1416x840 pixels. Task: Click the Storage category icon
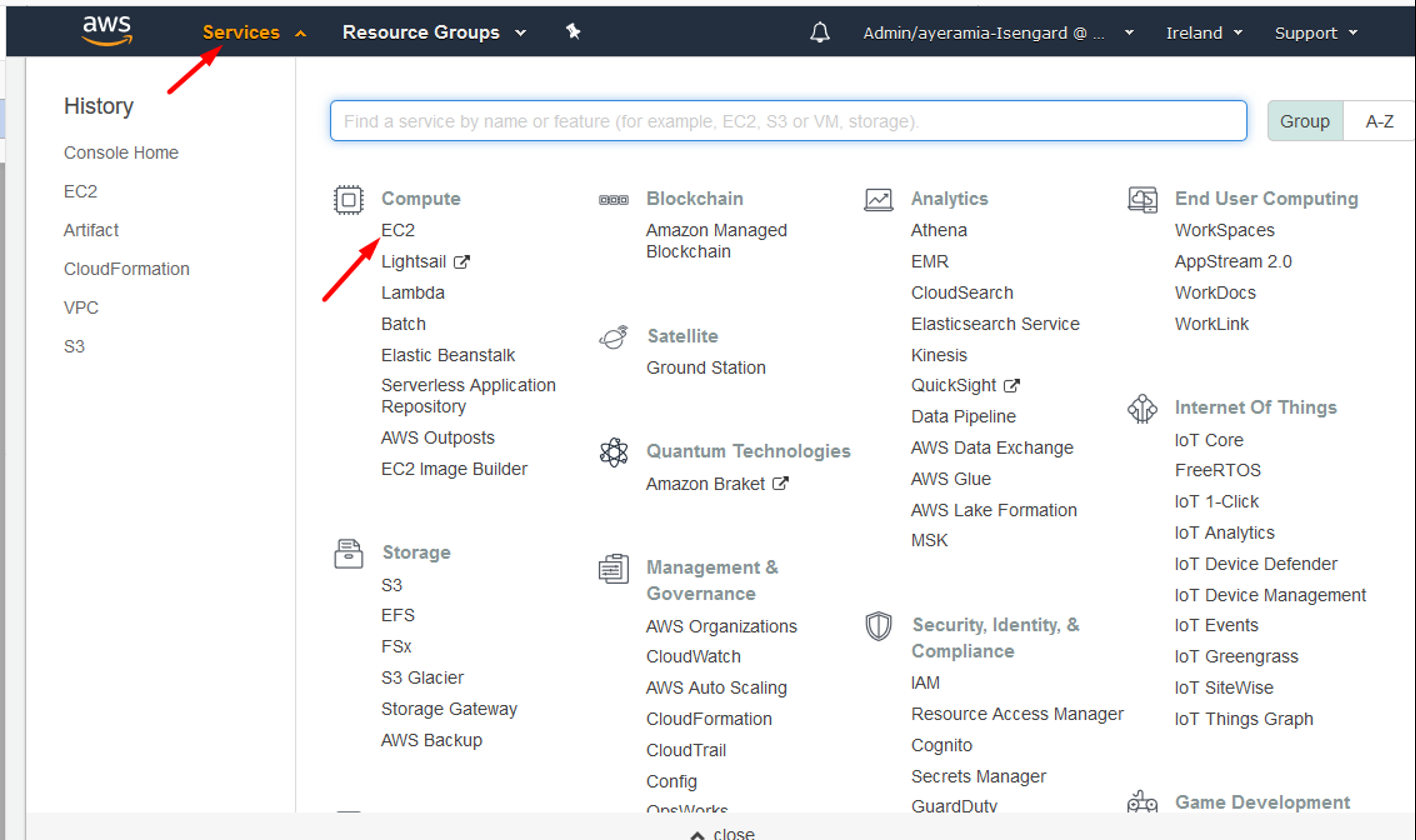click(x=348, y=553)
